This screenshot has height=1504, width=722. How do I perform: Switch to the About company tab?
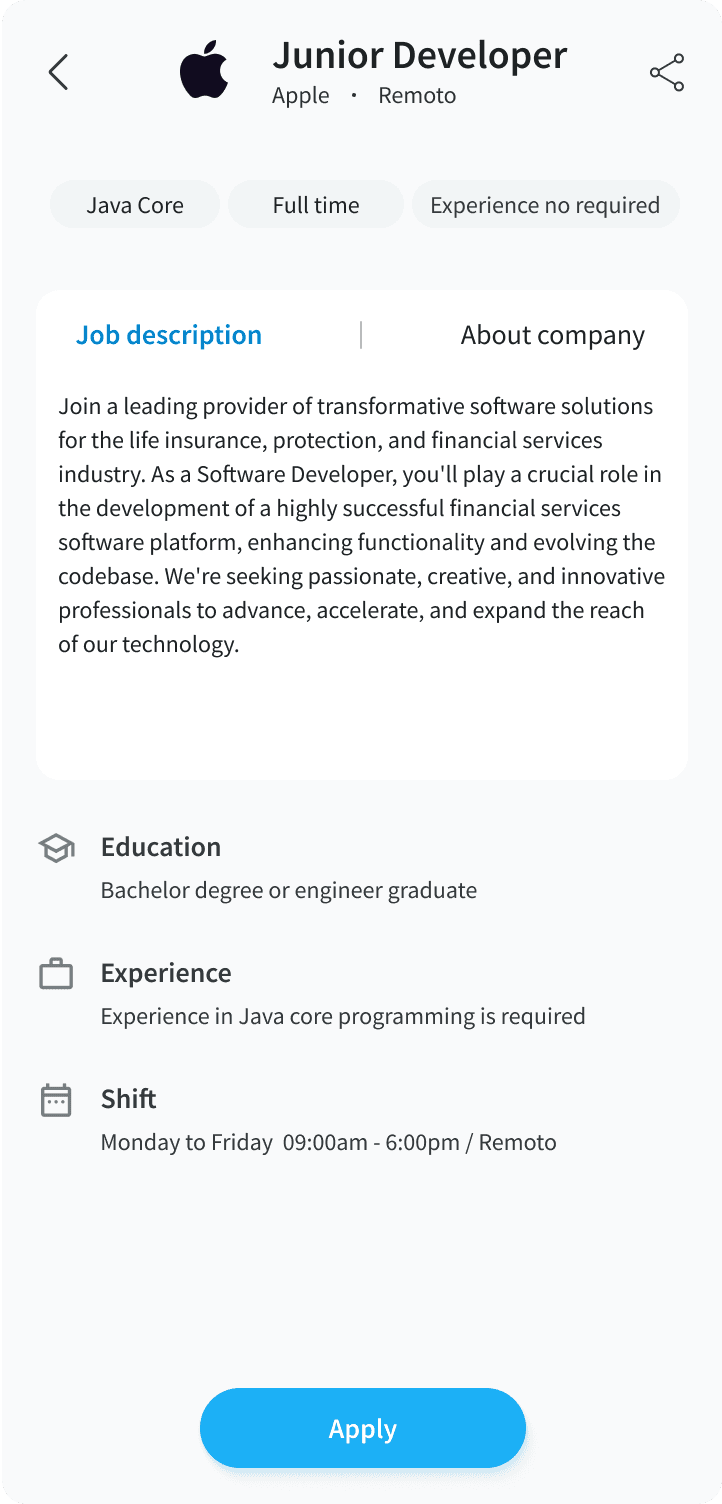pos(552,334)
